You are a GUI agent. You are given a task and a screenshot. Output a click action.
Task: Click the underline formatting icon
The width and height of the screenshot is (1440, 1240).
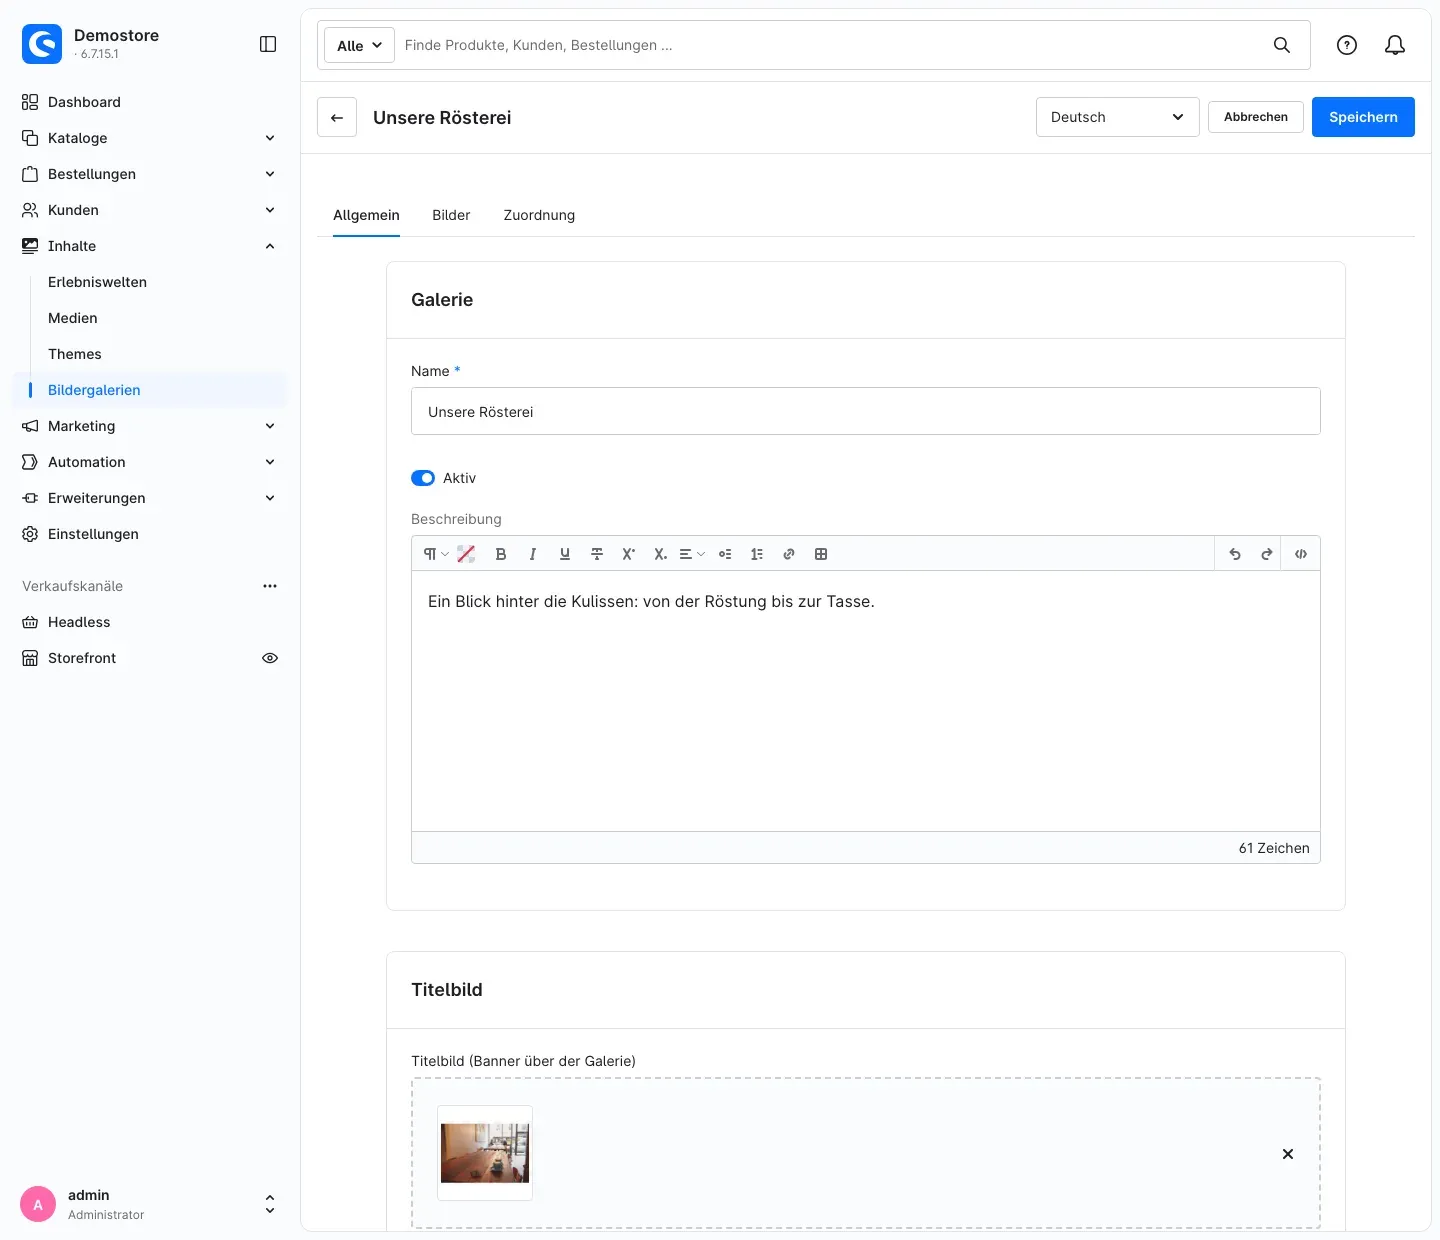(565, 554)
